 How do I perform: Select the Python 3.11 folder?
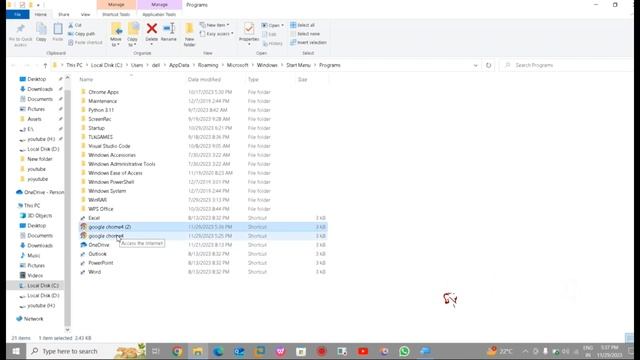tap(101, 110)
